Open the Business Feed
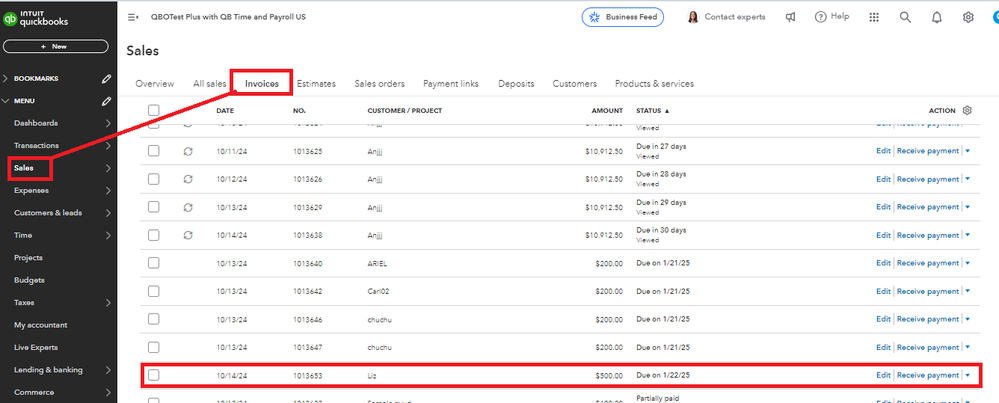The width and height of the screenshot is (999, 403). point(622,17)
